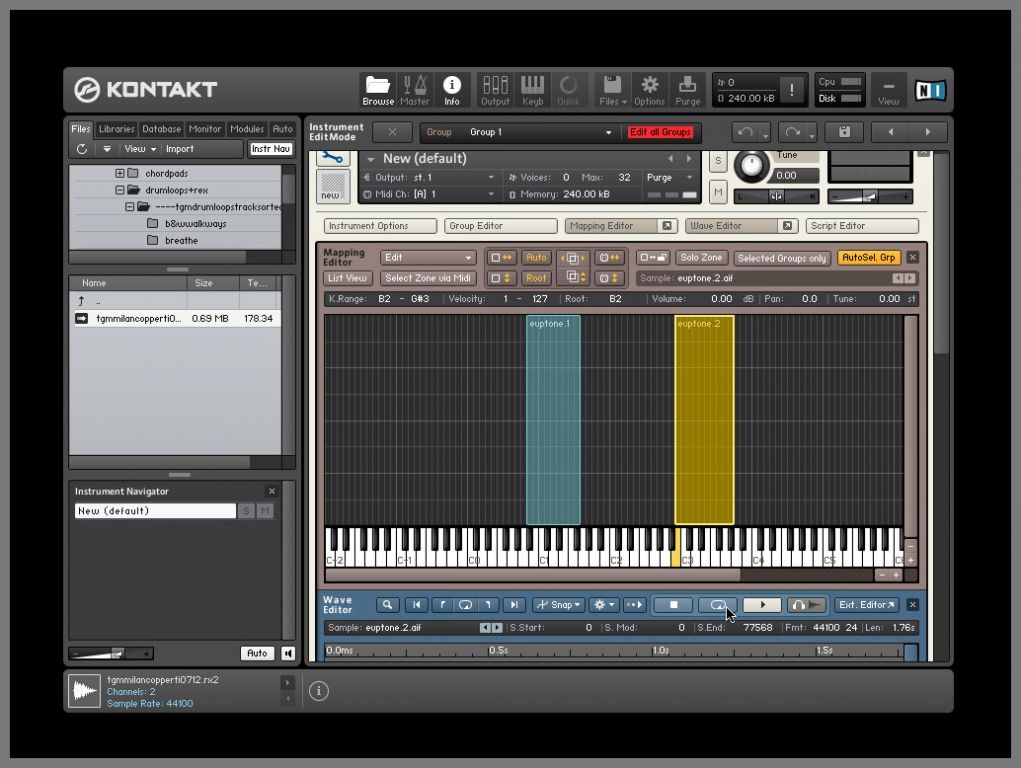Toggle the Info pane
Screen dimensions: 1021x768
(x=451, y=90)
